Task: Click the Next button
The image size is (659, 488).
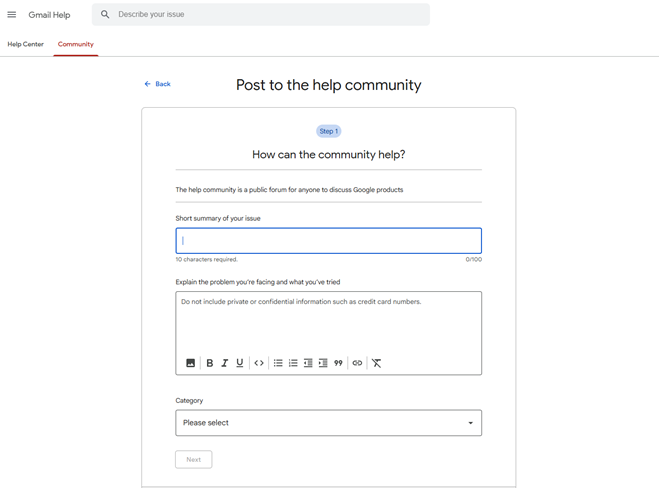Action: pyautogui.click(x=194, y=459)
